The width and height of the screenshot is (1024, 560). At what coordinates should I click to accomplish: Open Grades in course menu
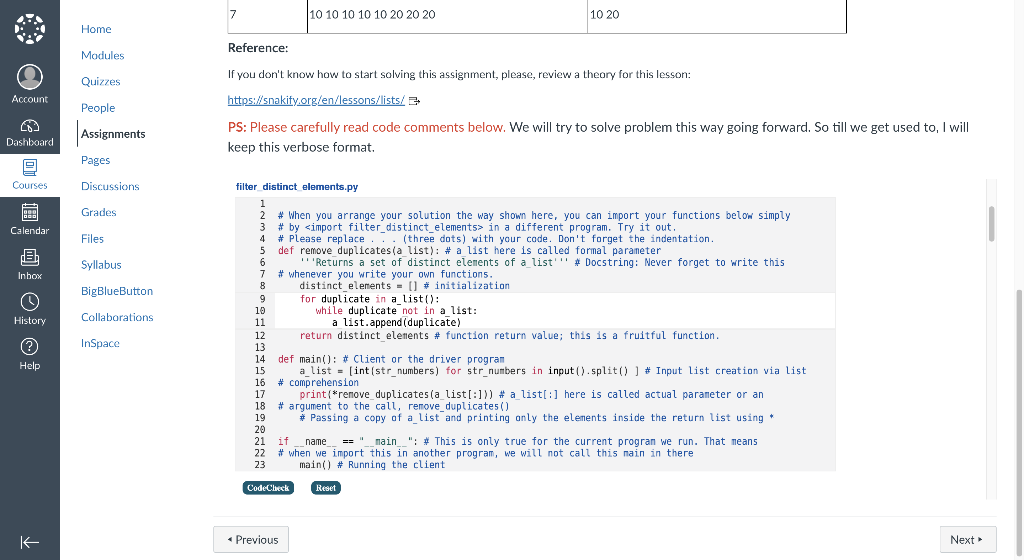99,212
